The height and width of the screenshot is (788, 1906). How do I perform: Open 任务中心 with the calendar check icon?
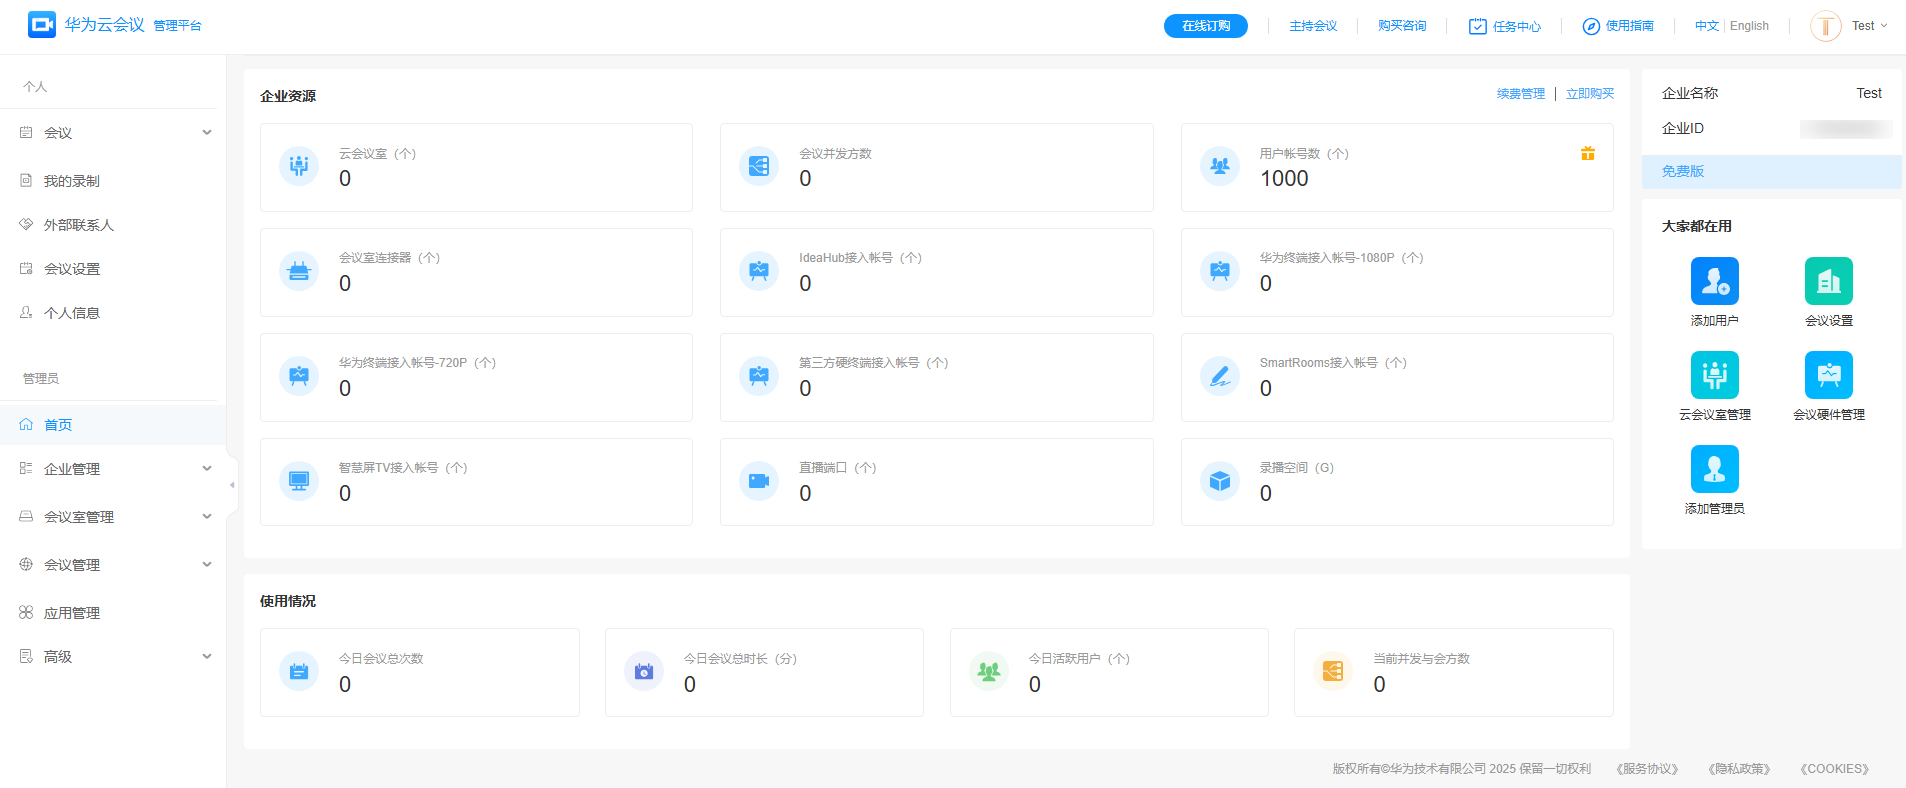coord(1504,26)
